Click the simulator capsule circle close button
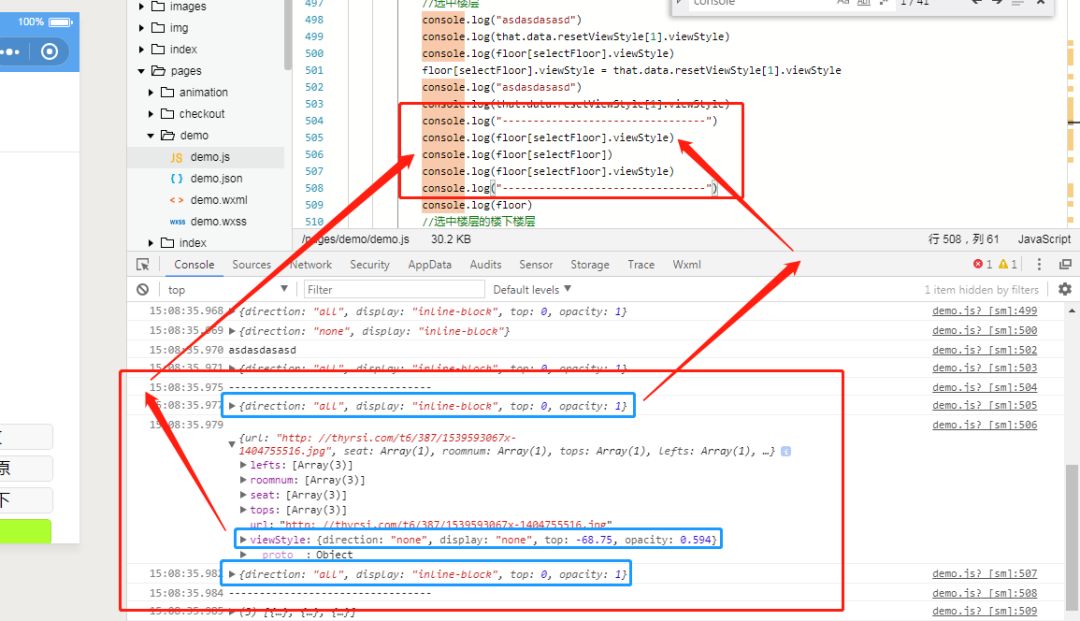Image resolution: width=1080 pixels, height=621 pixels. click(50, 52)
